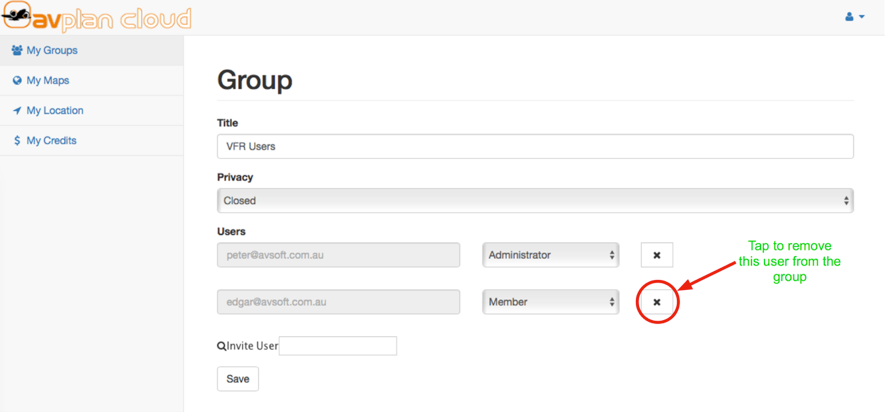Open the Privacy dropdown

click(x=535, y=200)
